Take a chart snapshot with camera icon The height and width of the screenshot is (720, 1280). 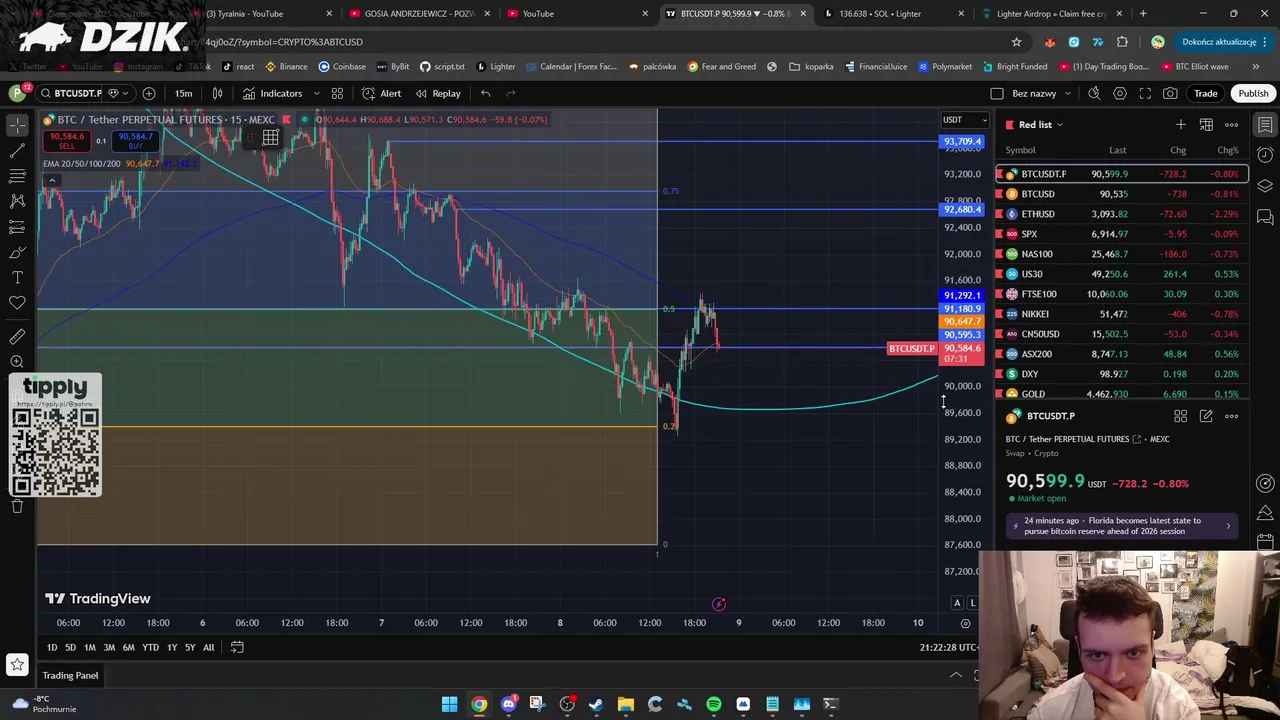click(1170, 93)
